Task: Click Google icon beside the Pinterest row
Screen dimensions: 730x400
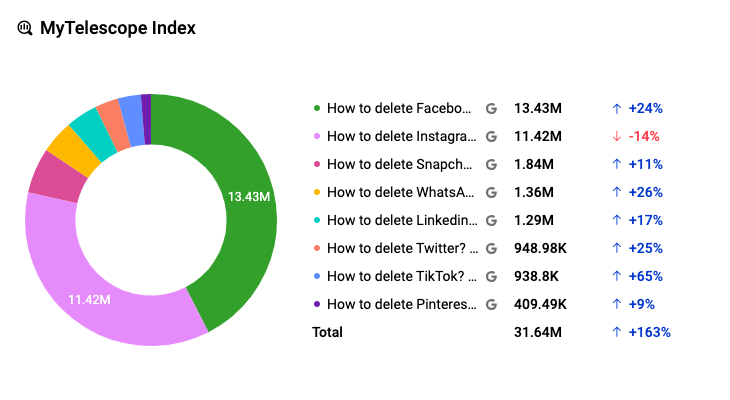Action: pyautogui.click(x=491, y=304)
